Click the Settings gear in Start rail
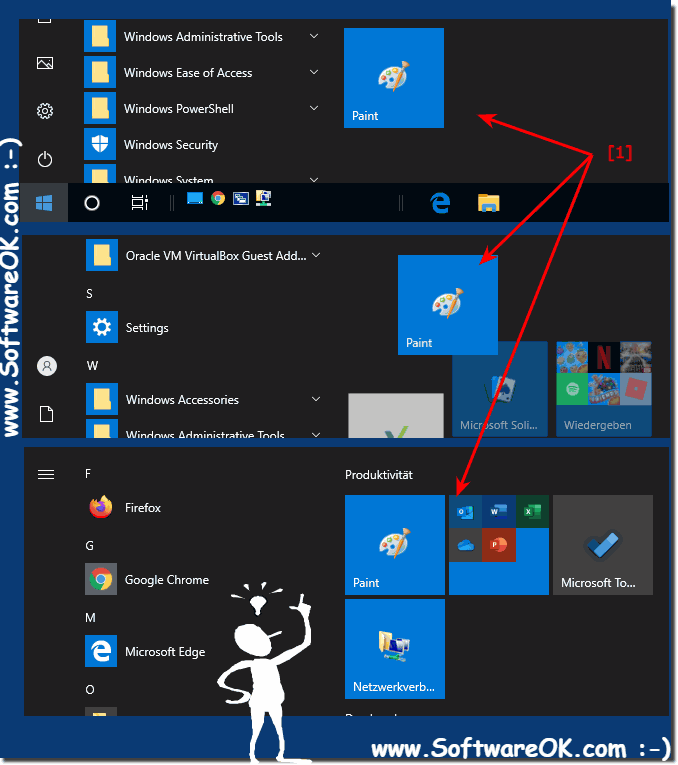This screenshot has height=765, width=678. point(45,111)
